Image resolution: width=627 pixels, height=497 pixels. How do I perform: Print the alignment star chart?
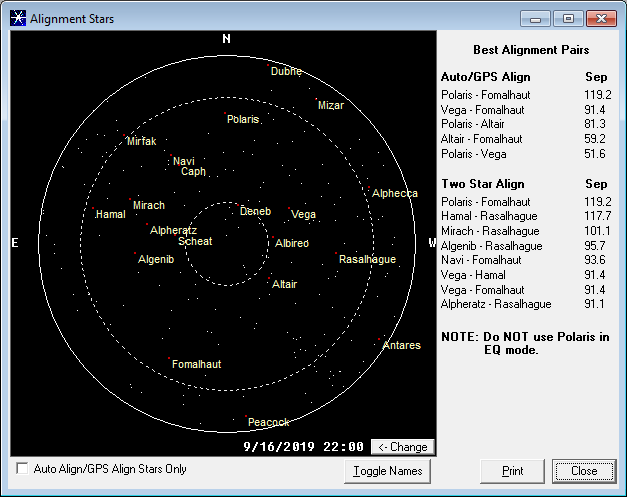pyautogui.click(x=512, y=471)
